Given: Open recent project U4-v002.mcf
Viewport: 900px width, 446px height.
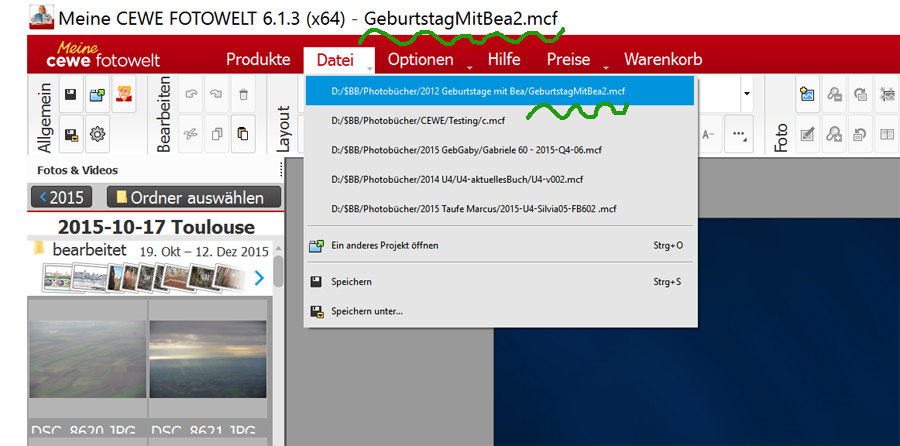Looking at the screenshot, I should (x=499, y=180).
